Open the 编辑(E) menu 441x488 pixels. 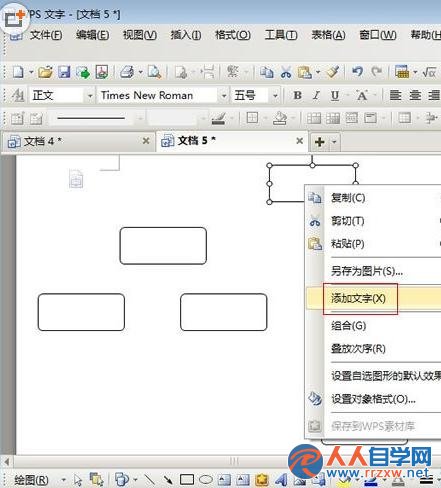(93, 35)
